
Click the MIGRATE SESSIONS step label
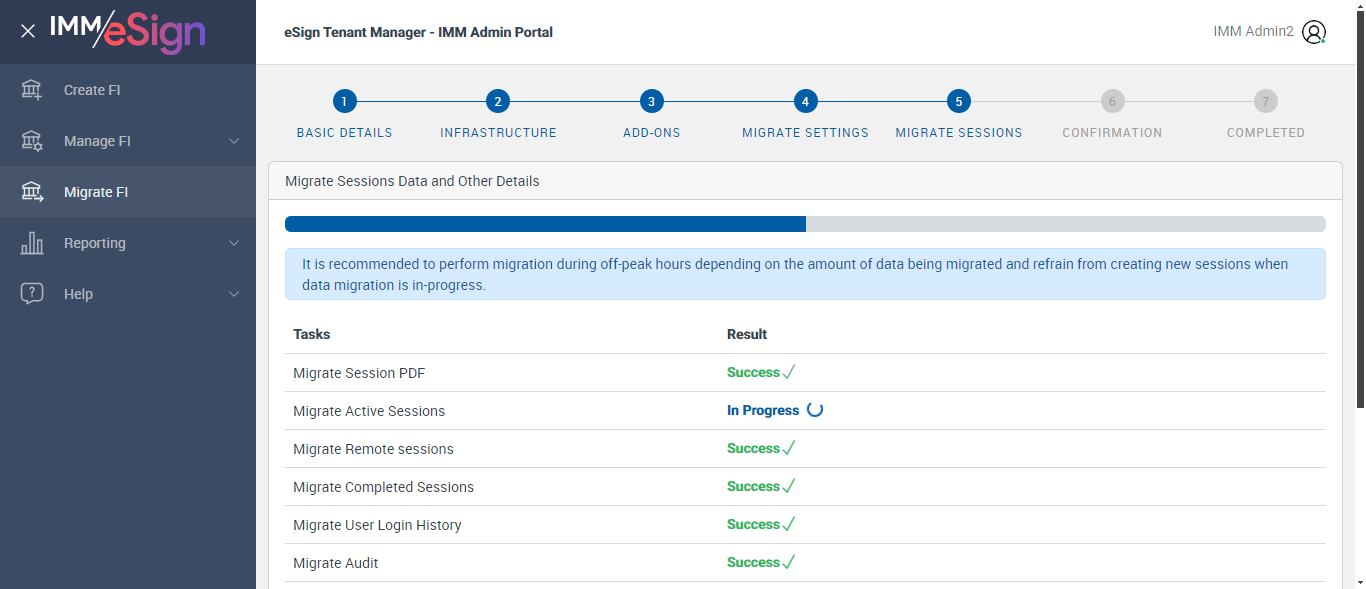coord(958,132)
